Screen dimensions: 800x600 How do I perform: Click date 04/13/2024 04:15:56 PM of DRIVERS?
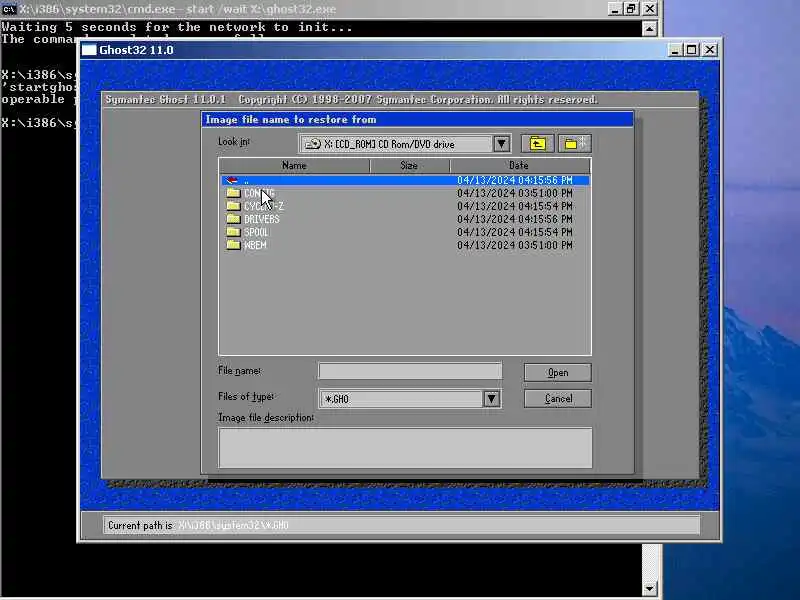tap(515, 219)
